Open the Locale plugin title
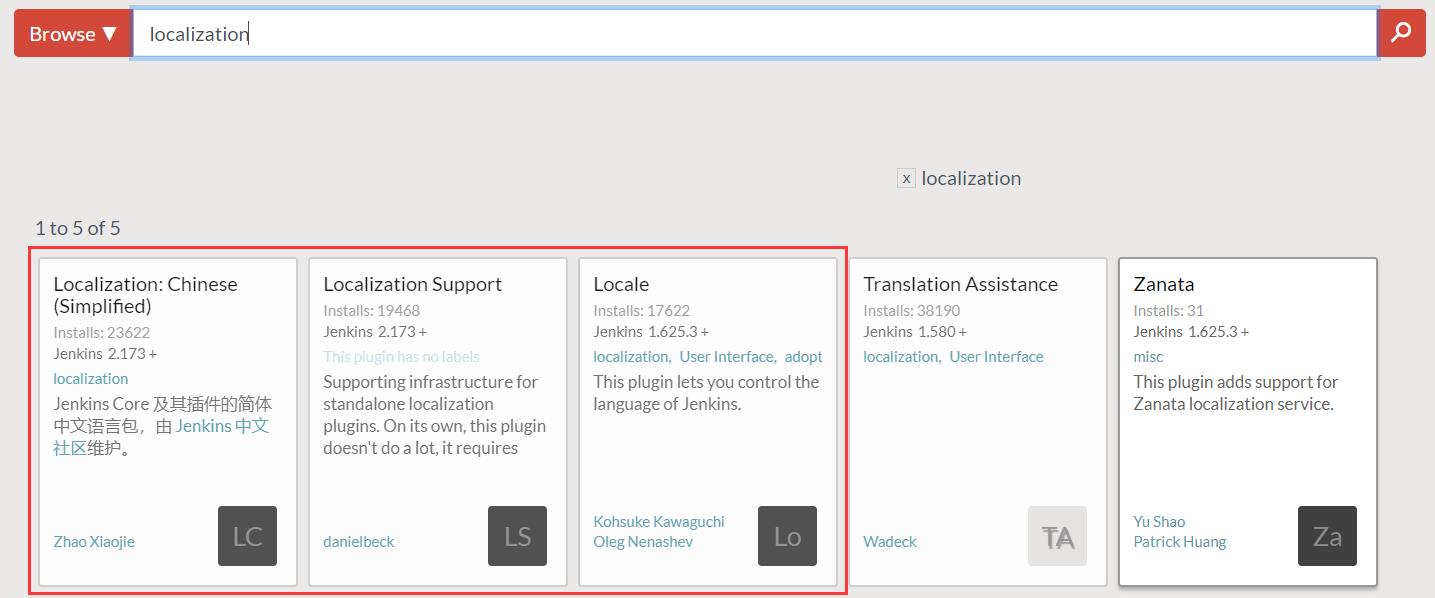 pos(621,284)
